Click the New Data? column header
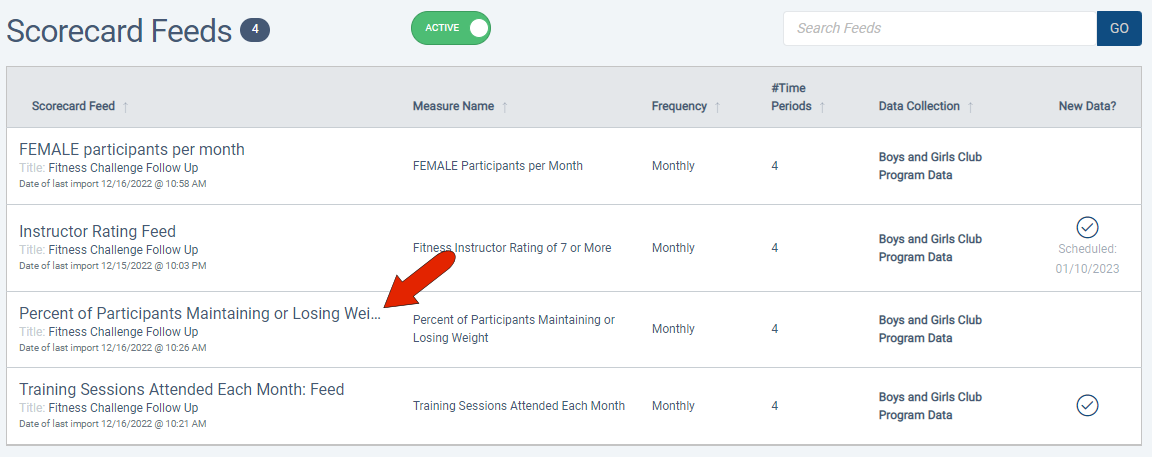This screenshot has width=1152, height=457. pyautogui.click(x=1087, y=106)
